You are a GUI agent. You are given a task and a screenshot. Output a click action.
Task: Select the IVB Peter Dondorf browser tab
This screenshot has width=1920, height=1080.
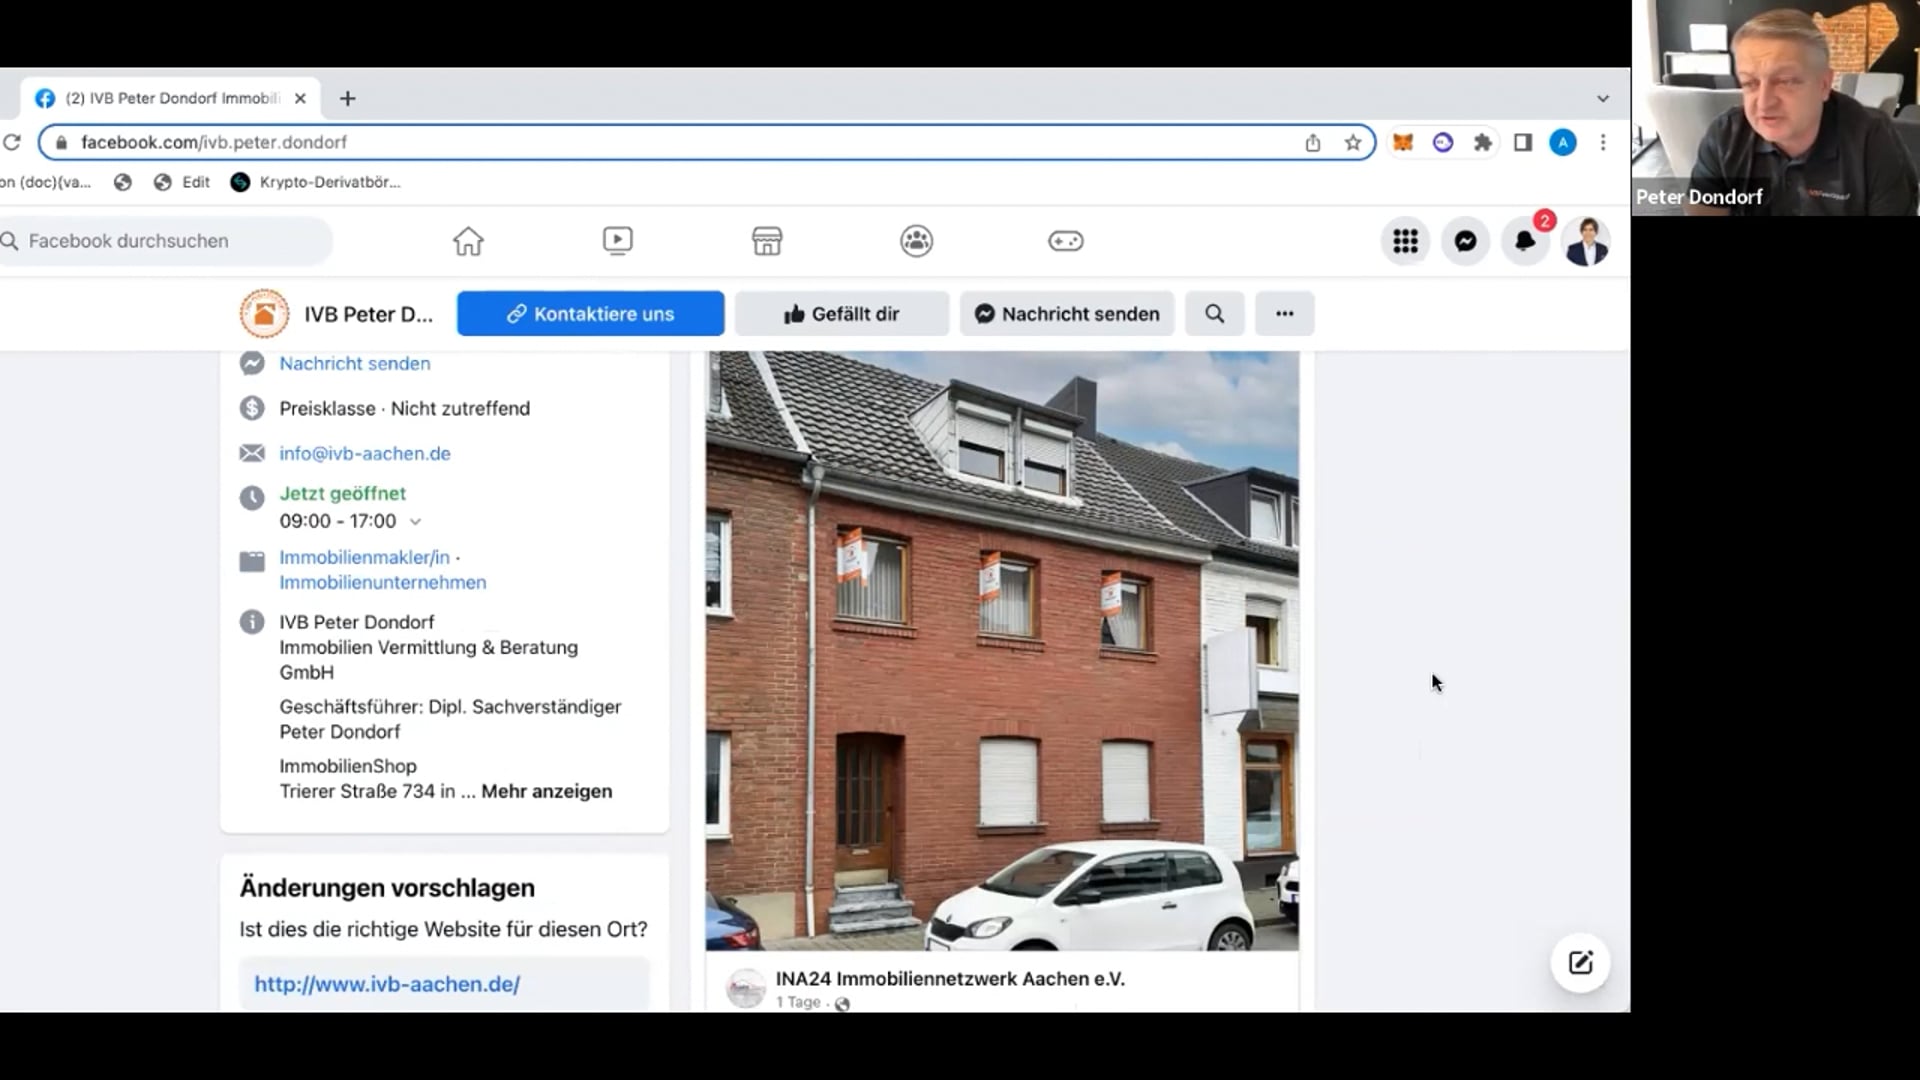pos(172,98)
